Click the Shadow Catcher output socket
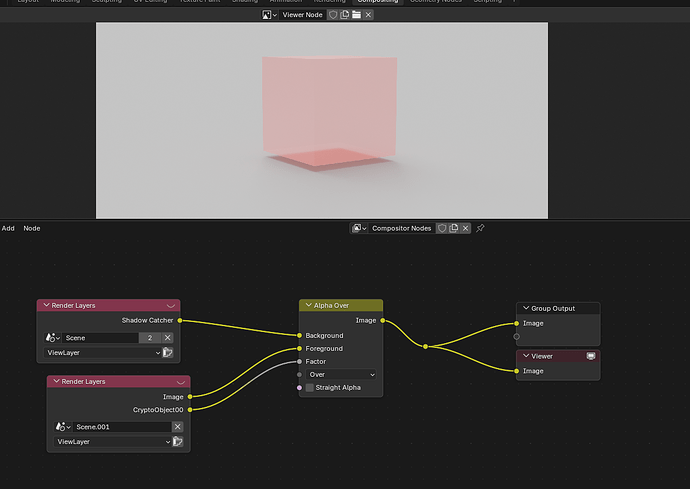This screenshot has width=690, height=489. [180, 320]
